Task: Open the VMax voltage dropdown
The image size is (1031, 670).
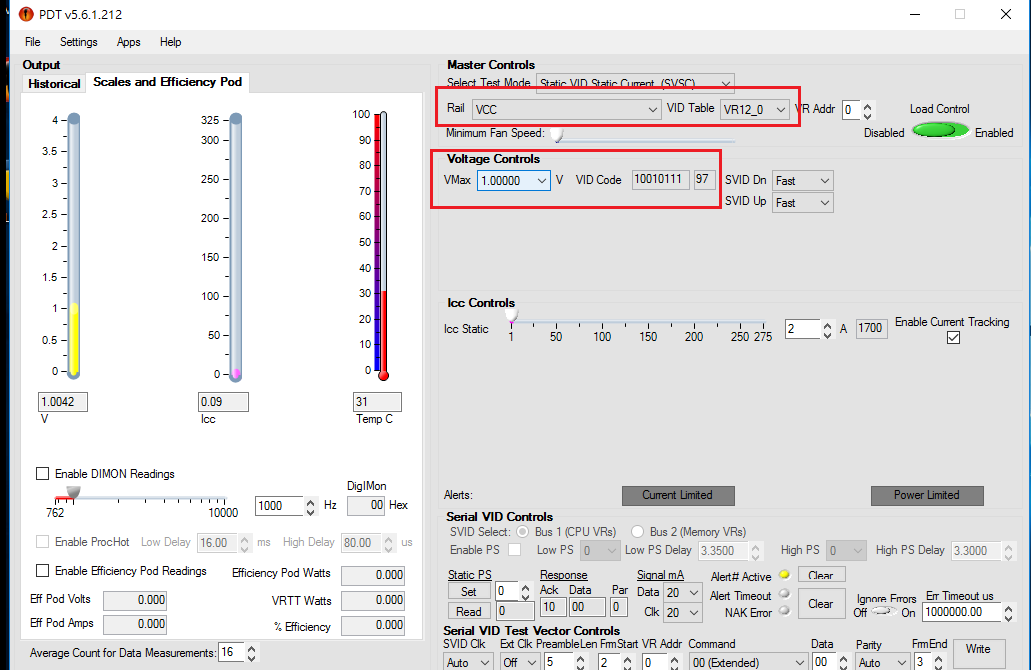Action: [x=514, y=180]
